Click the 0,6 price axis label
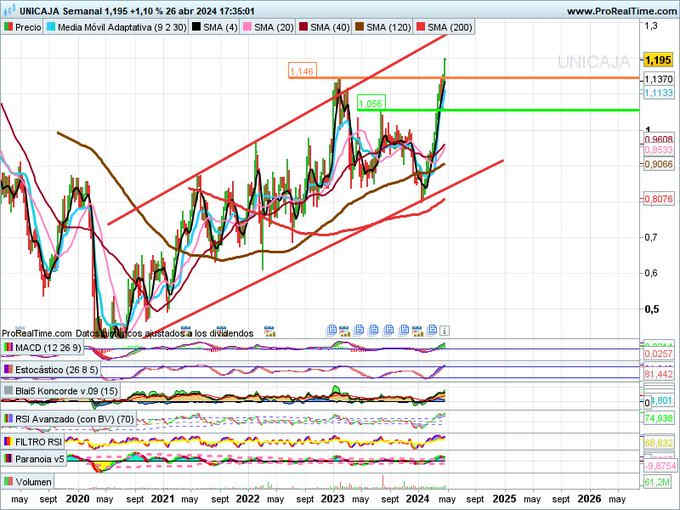The width and height of the screenshot is (680, 510). click(651, 273)
